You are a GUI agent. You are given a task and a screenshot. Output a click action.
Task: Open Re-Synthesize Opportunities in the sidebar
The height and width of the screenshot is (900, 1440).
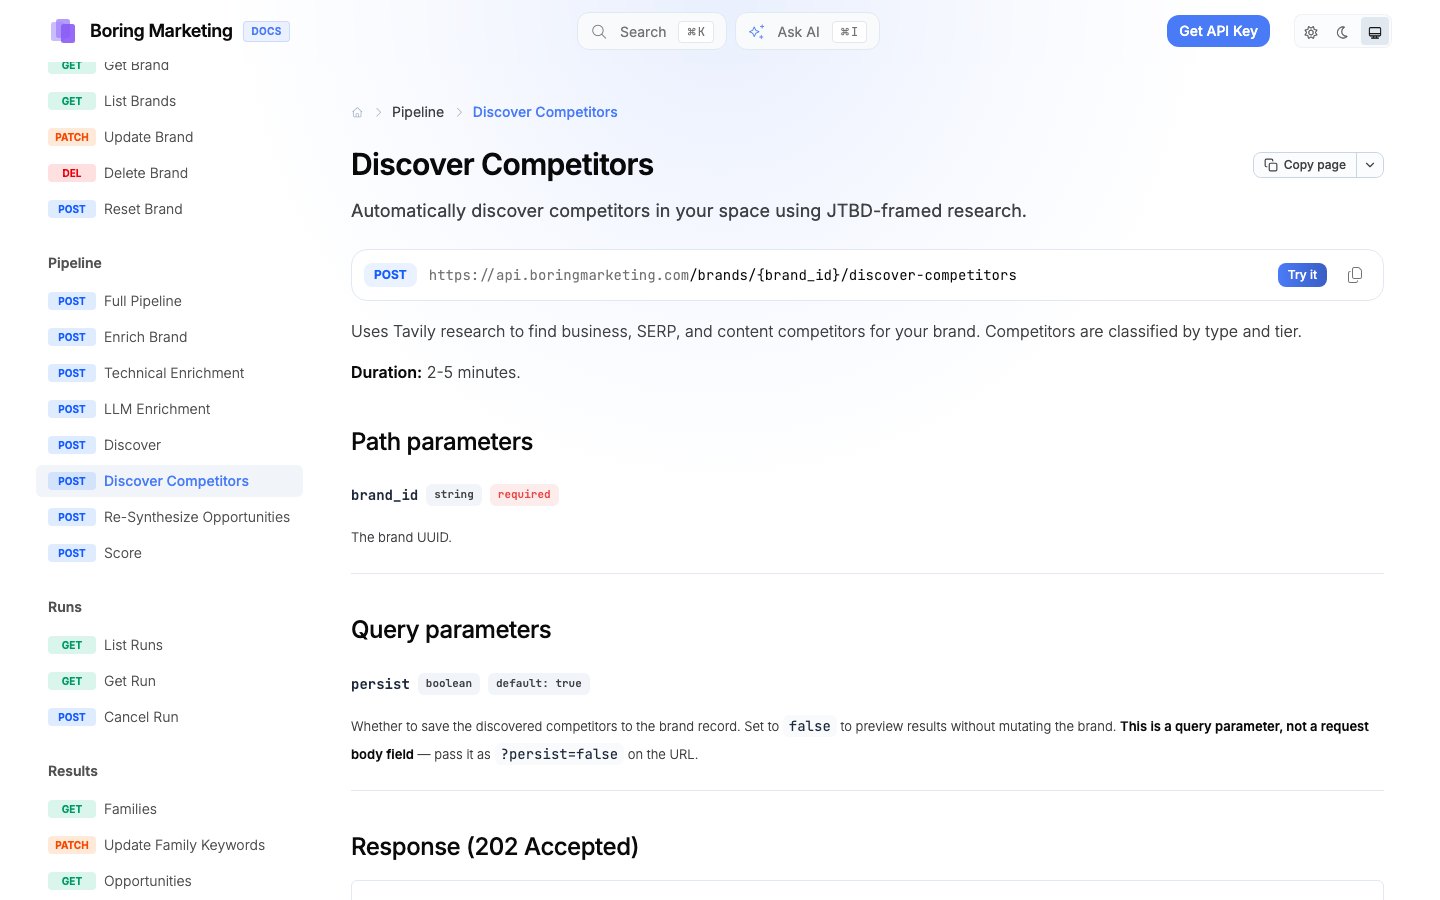(x=170, y=517)
